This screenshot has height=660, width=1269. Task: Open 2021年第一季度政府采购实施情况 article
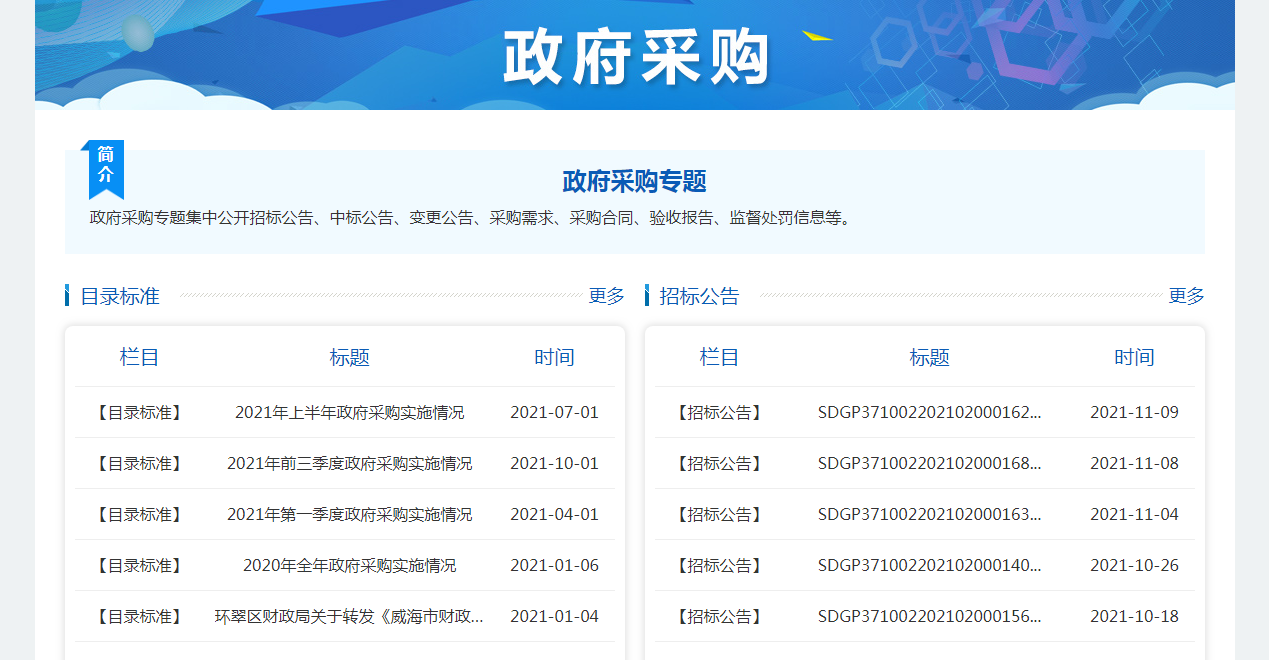pos(349,514)
